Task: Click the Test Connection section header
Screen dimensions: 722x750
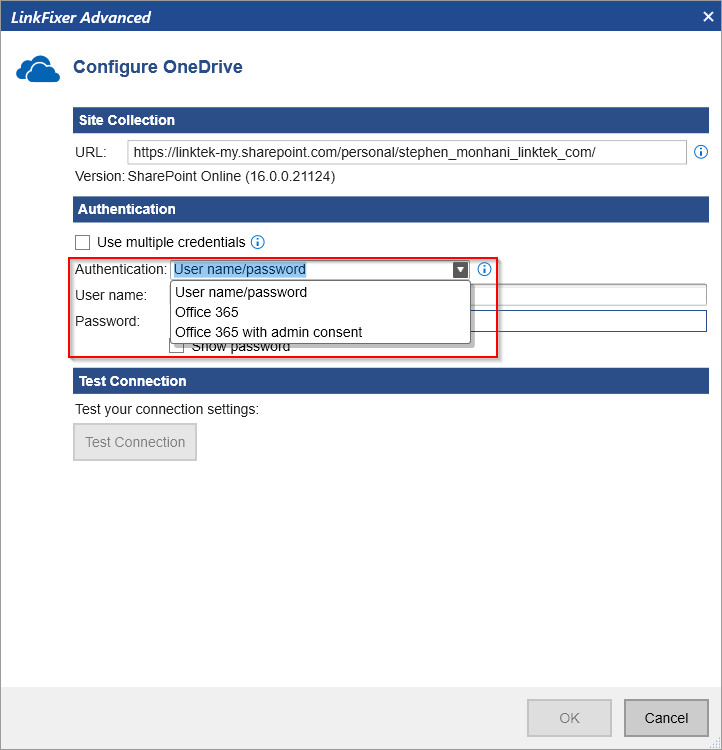Action: 390,381
